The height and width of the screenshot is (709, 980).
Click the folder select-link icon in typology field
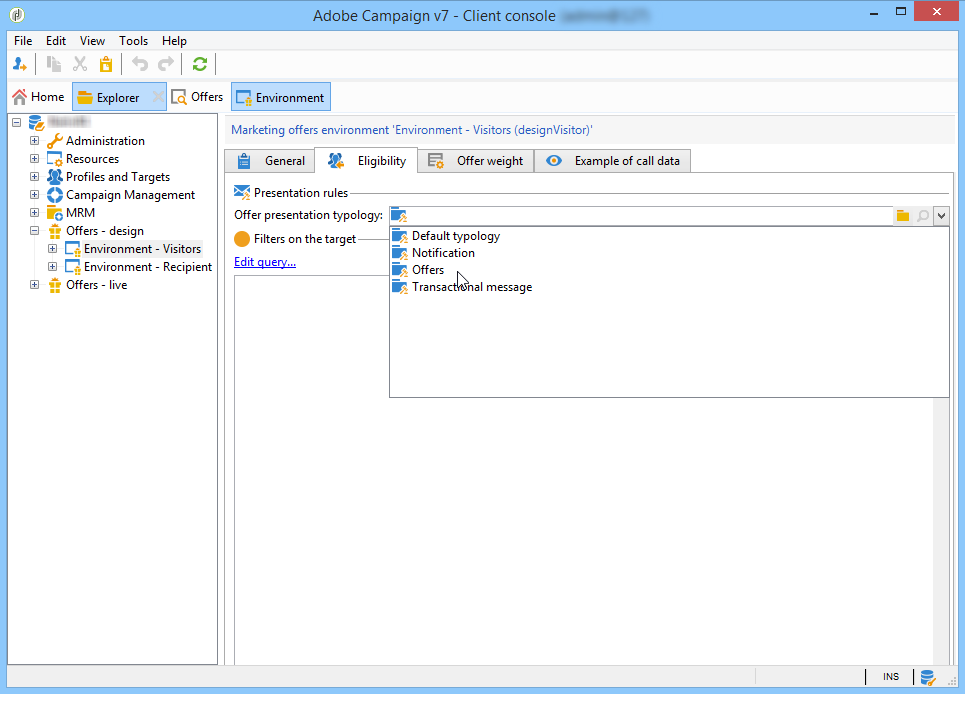tap(902, 216)
